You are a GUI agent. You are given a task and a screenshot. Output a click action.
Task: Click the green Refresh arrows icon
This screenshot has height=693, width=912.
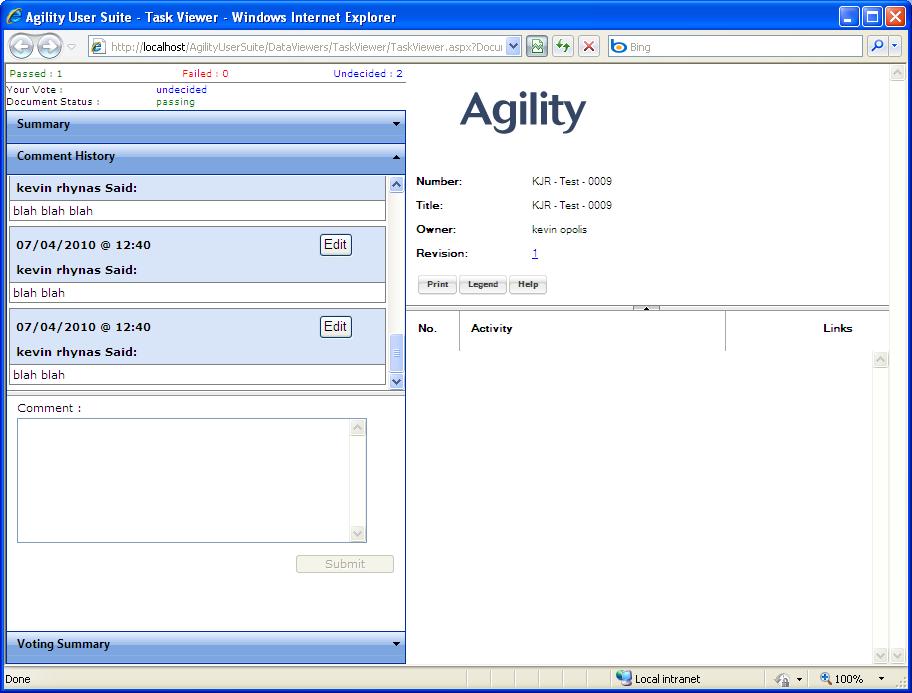point(563,46)
